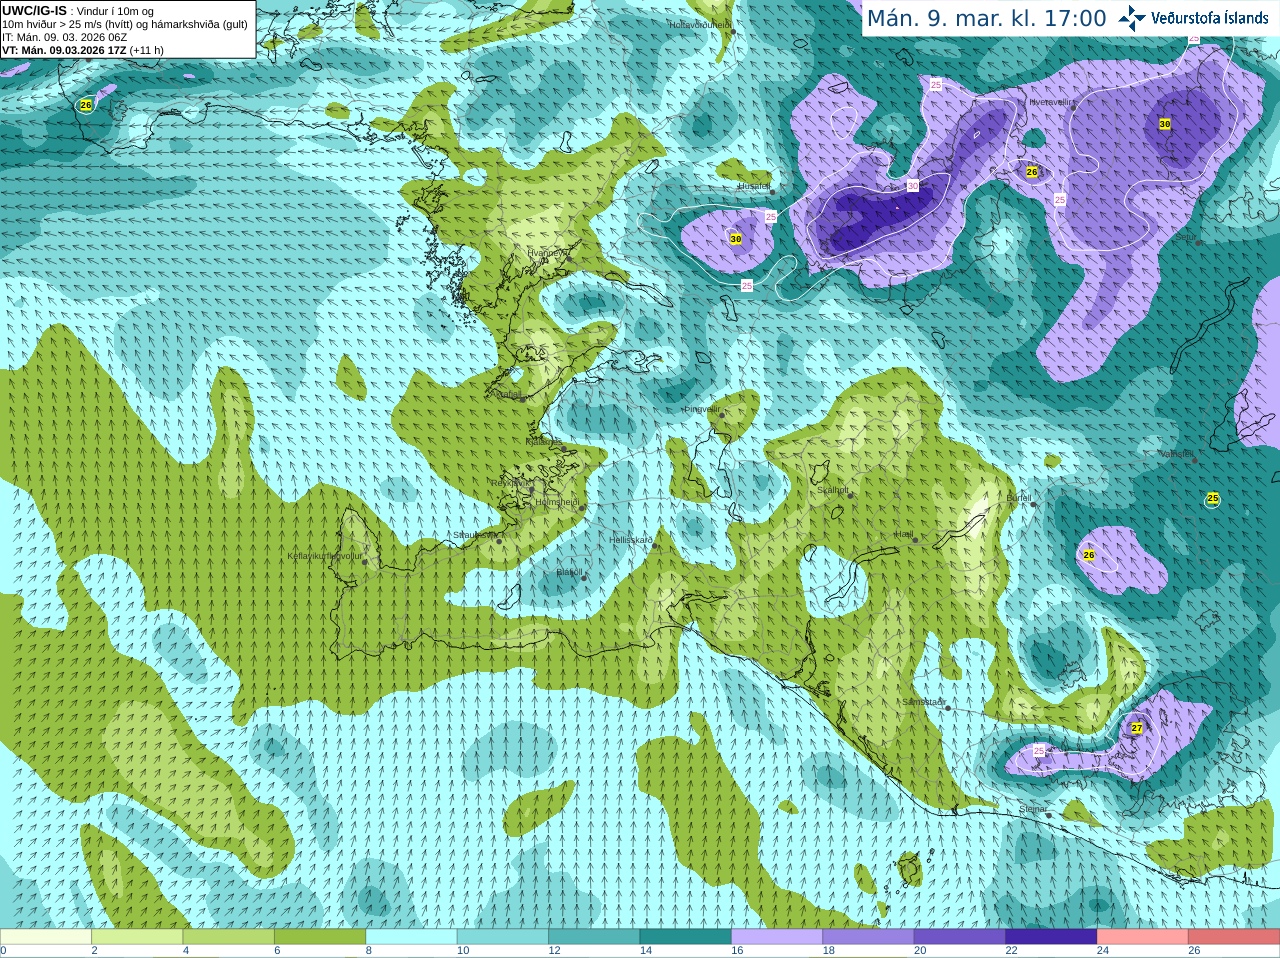
Task: Pick the 16–18 lavender legend swatch
Action: pos(777,937)
